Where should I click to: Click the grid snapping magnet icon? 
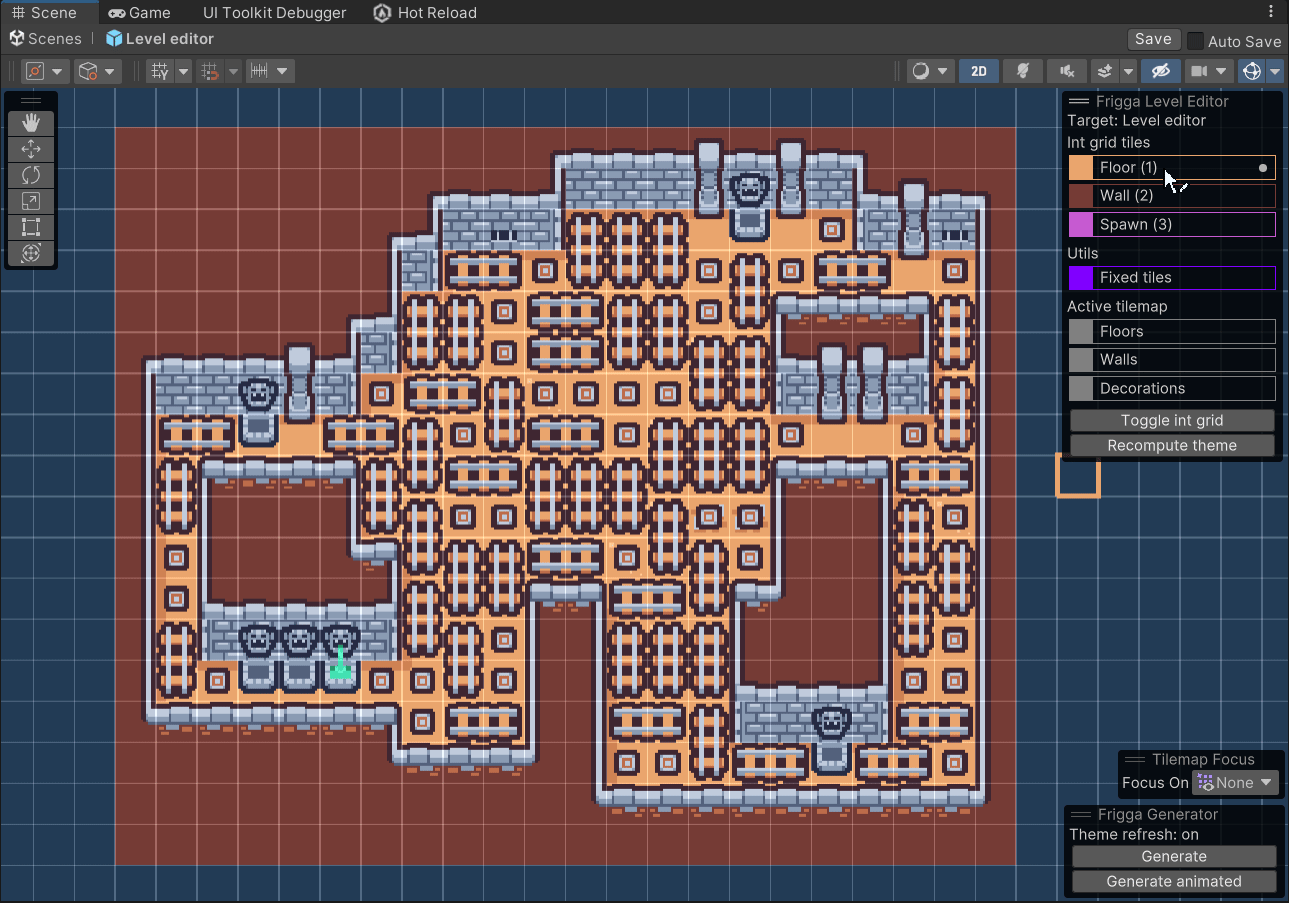tap(210, 71)
